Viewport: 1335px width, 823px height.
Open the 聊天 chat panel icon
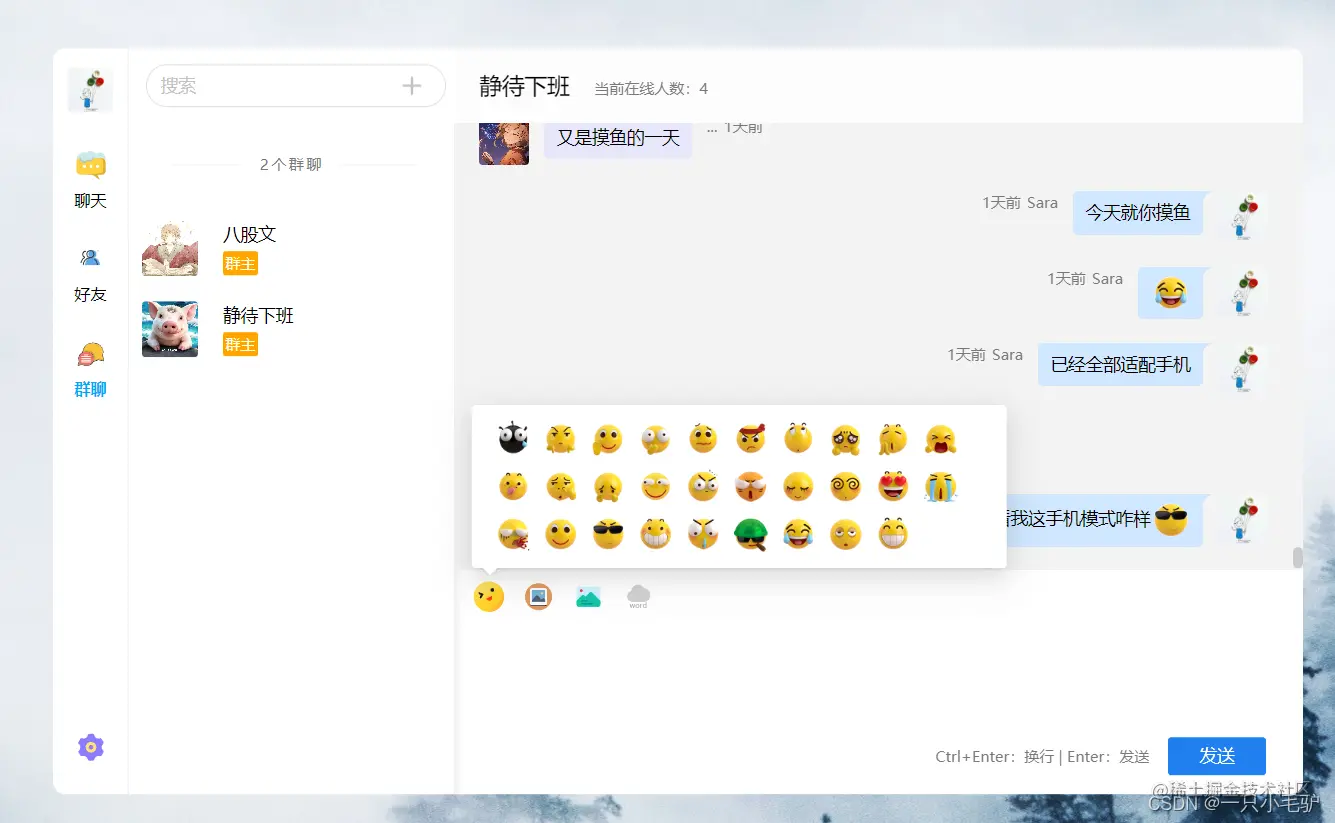click(x=90, y=178)
